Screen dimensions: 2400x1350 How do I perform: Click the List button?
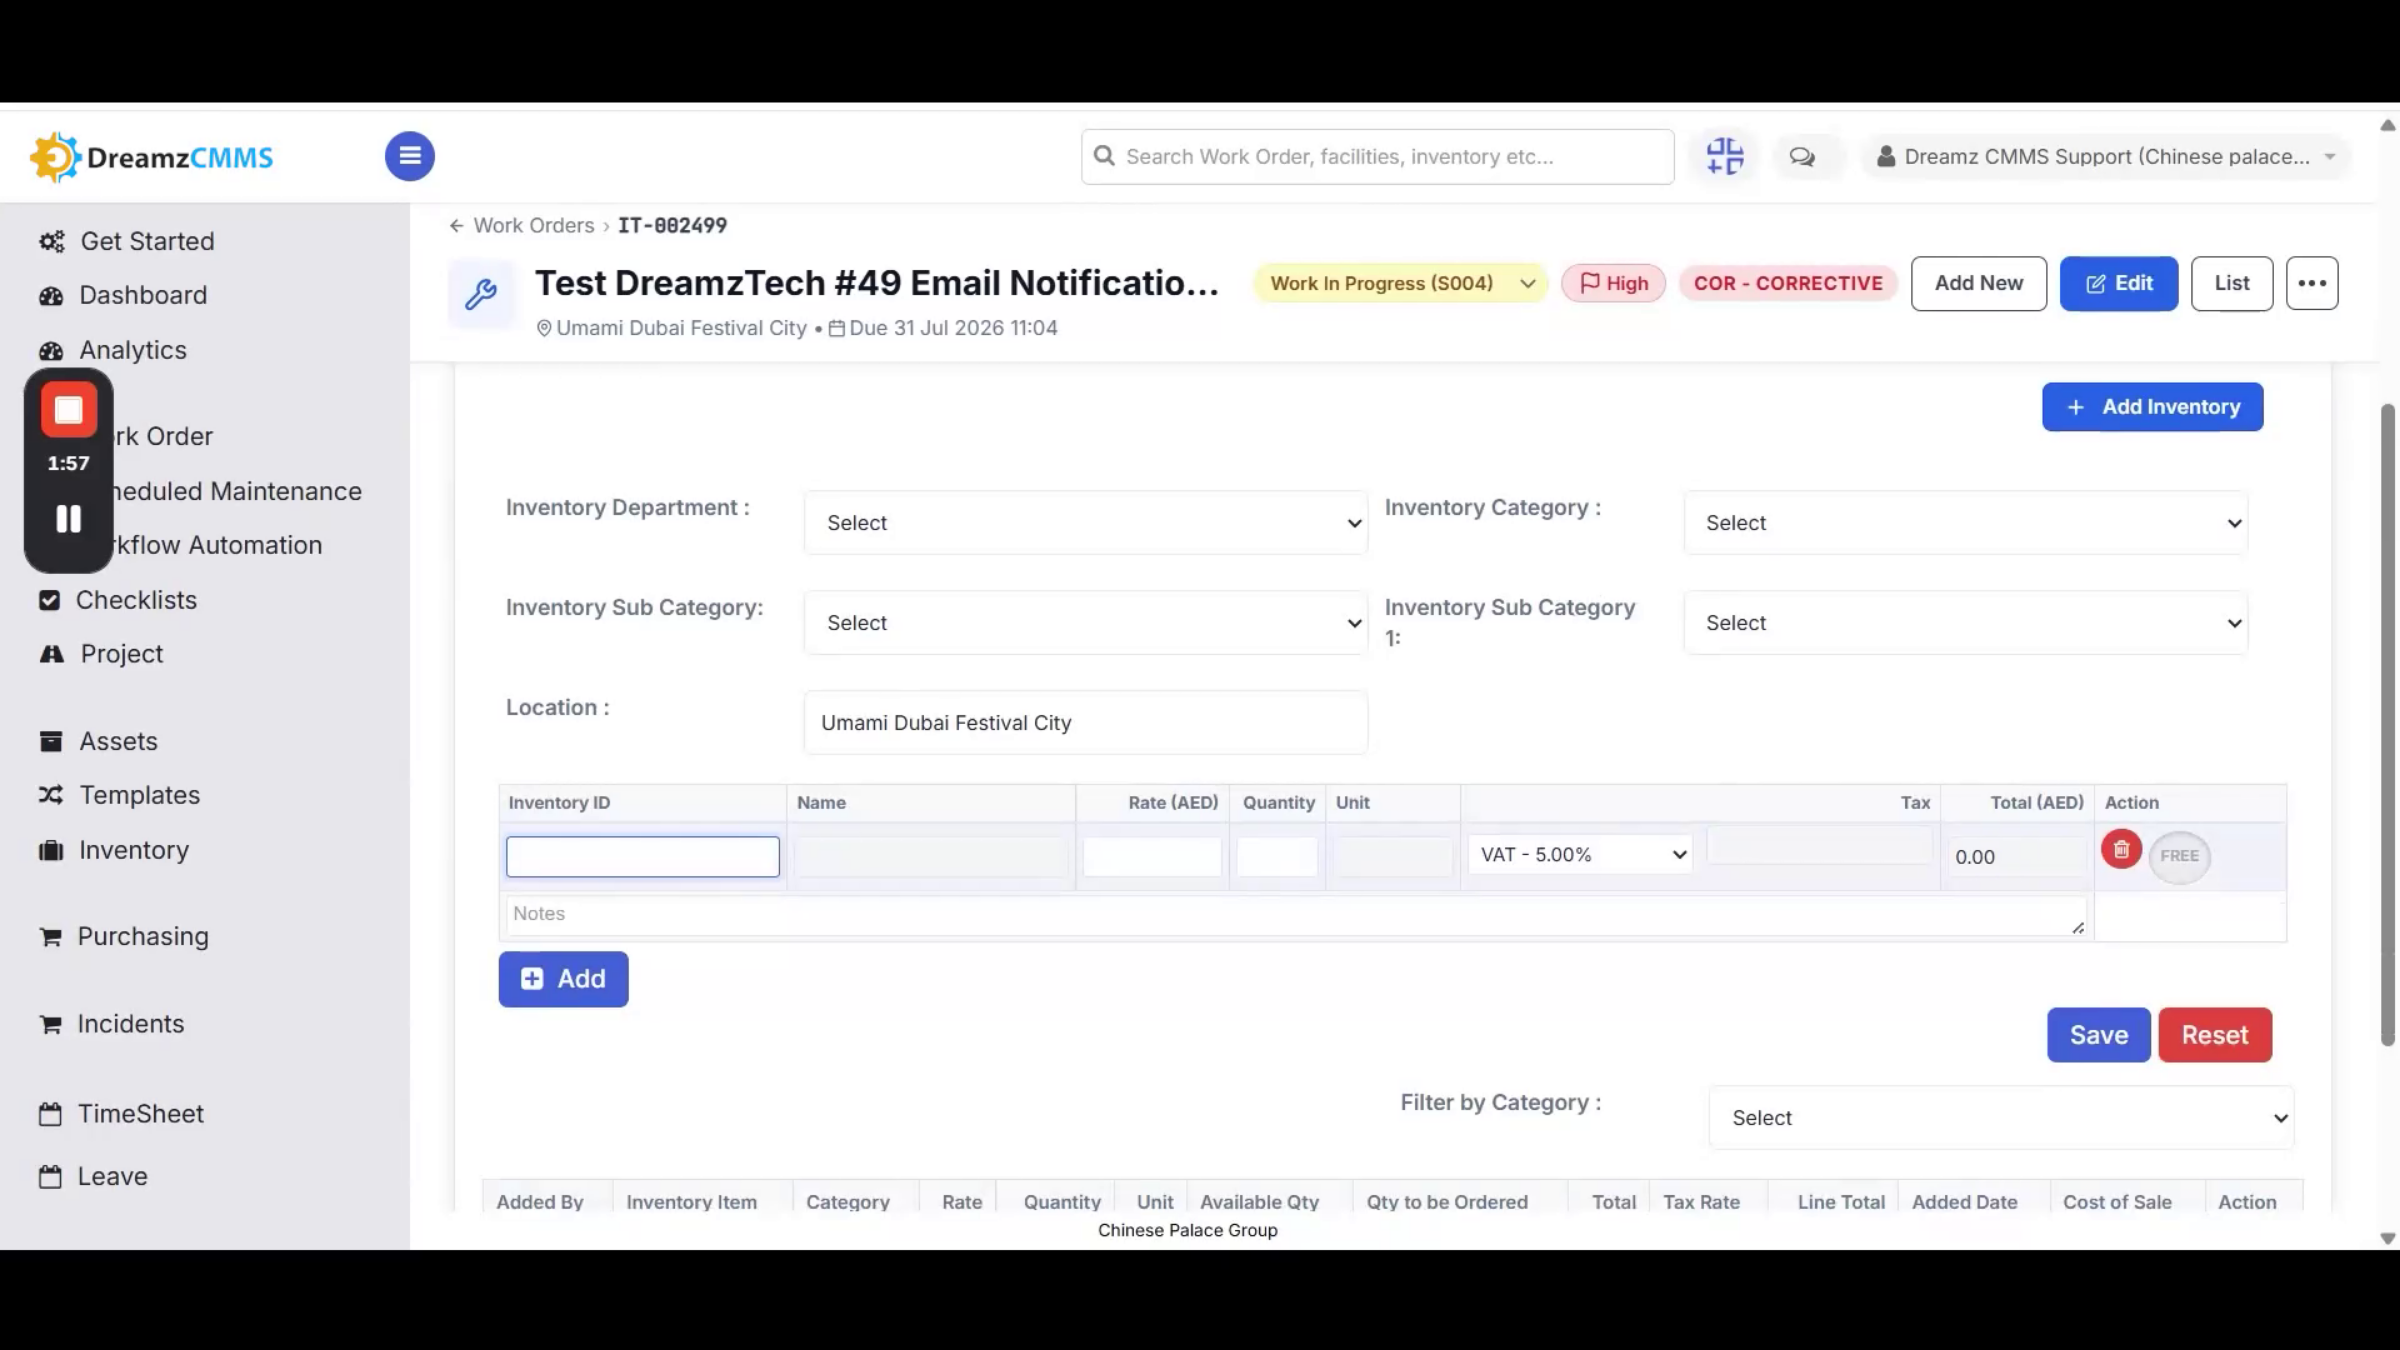pyautogui.click(x=2232, y=284)
